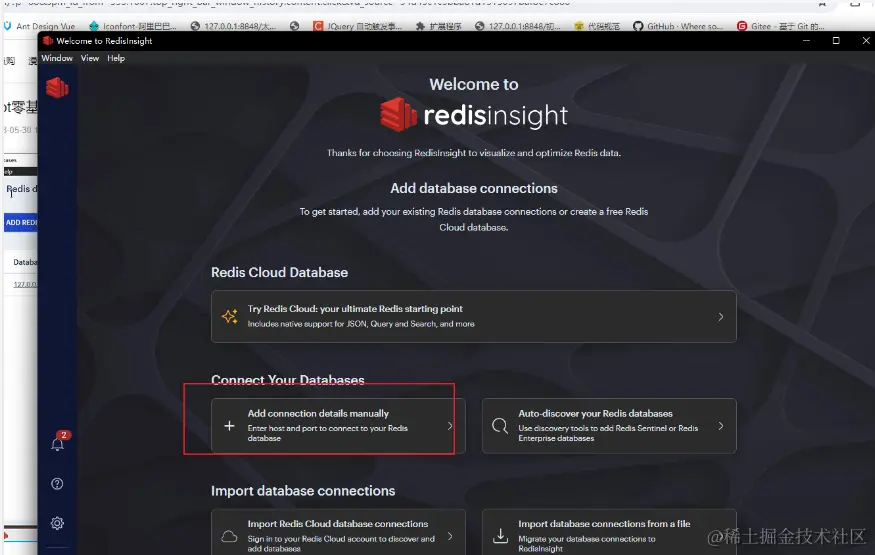Open the Help menu
The height and width of the screenshot is (555, 875).
point(116,58)
